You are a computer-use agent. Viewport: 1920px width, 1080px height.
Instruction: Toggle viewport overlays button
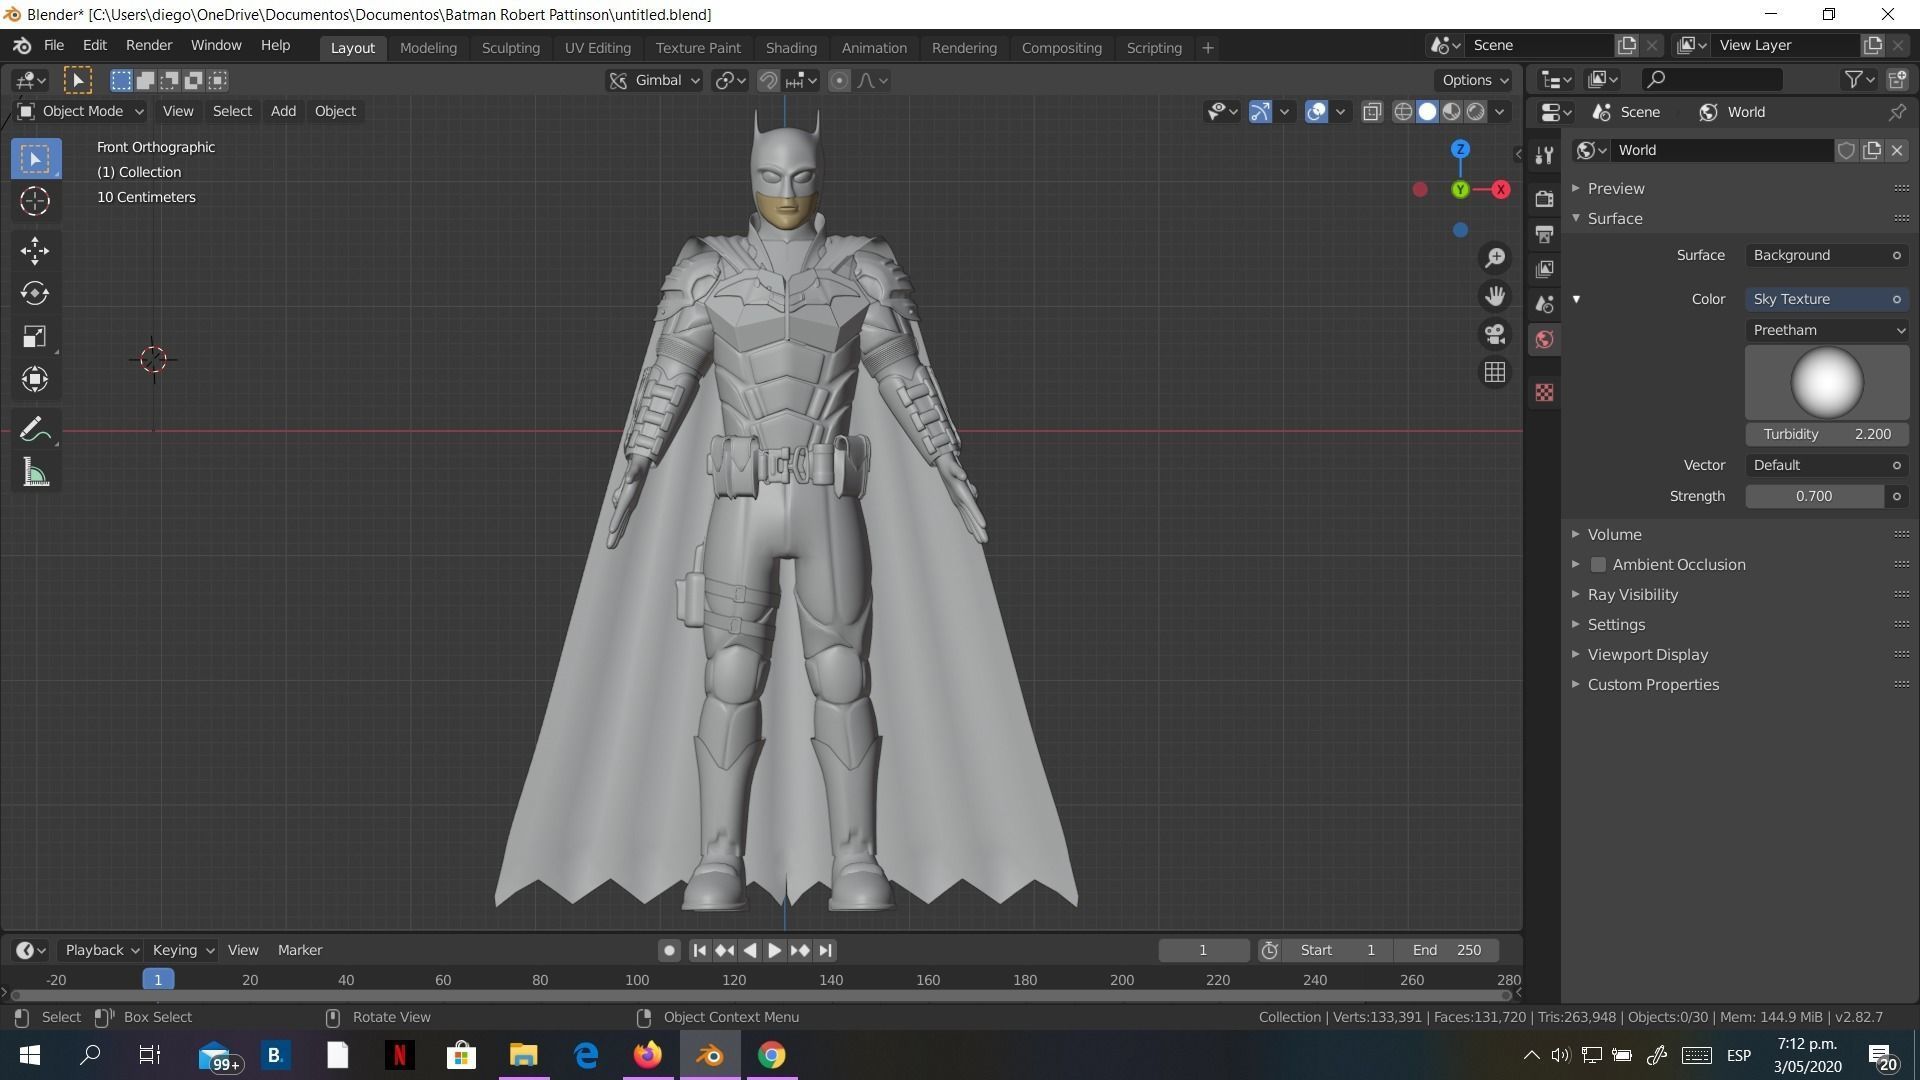click(x=1316, y=112)
